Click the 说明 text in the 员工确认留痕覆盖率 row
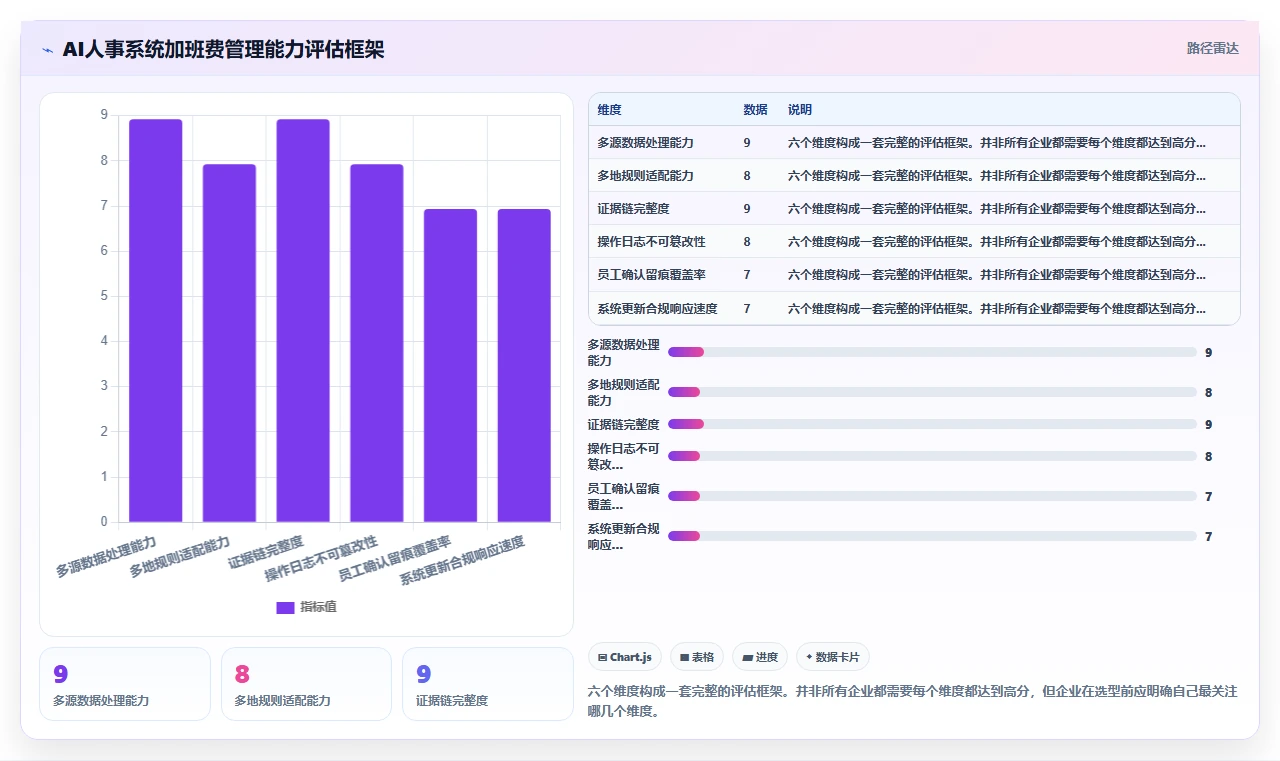Screen dimensions: 1280x761 [x=997, y=275]
